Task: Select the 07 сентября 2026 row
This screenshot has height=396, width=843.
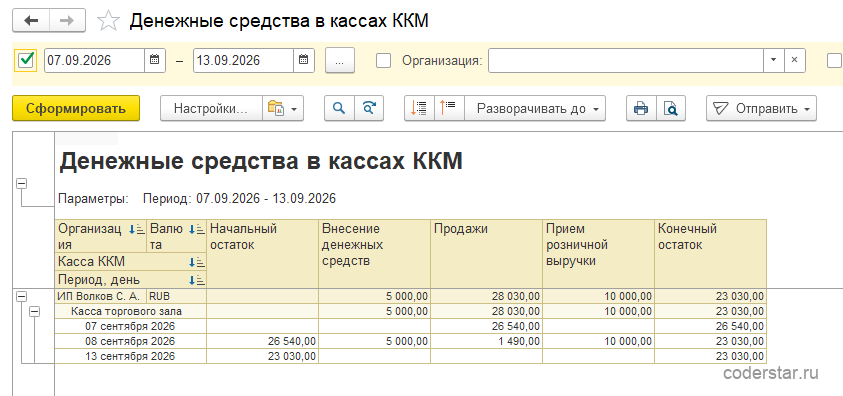Action: pos(131,326)
